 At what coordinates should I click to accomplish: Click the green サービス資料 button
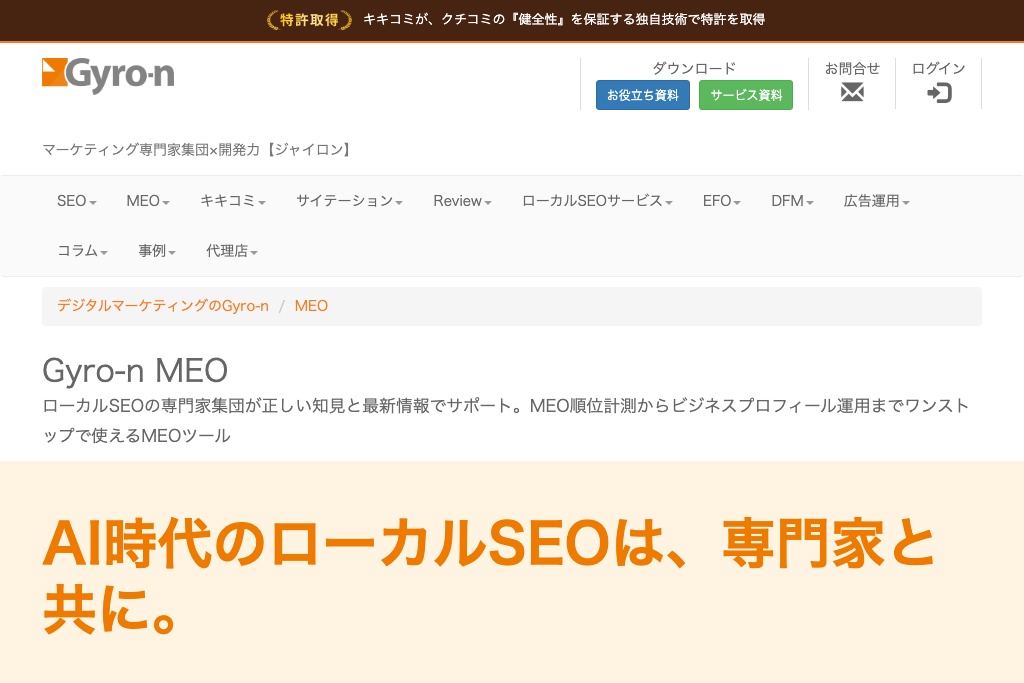[x=745, y=95]
